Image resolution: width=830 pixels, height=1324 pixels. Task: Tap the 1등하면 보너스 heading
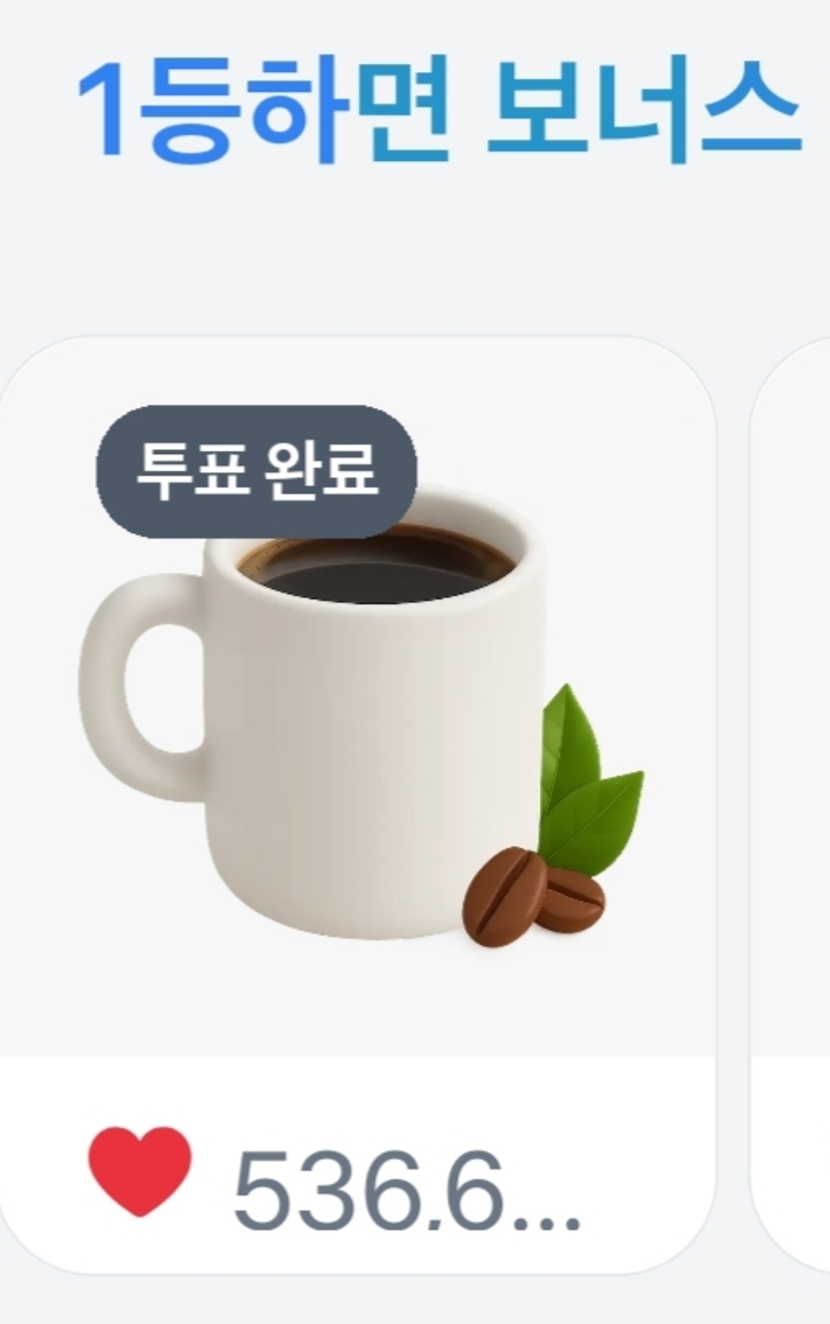[x=440, y=112]
